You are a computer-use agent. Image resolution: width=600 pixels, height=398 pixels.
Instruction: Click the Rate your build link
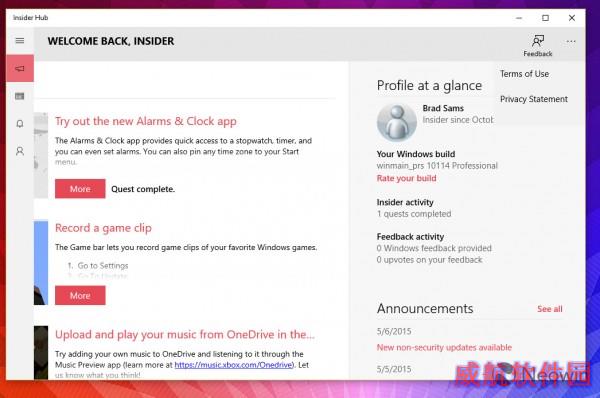[x=406, y=178]
